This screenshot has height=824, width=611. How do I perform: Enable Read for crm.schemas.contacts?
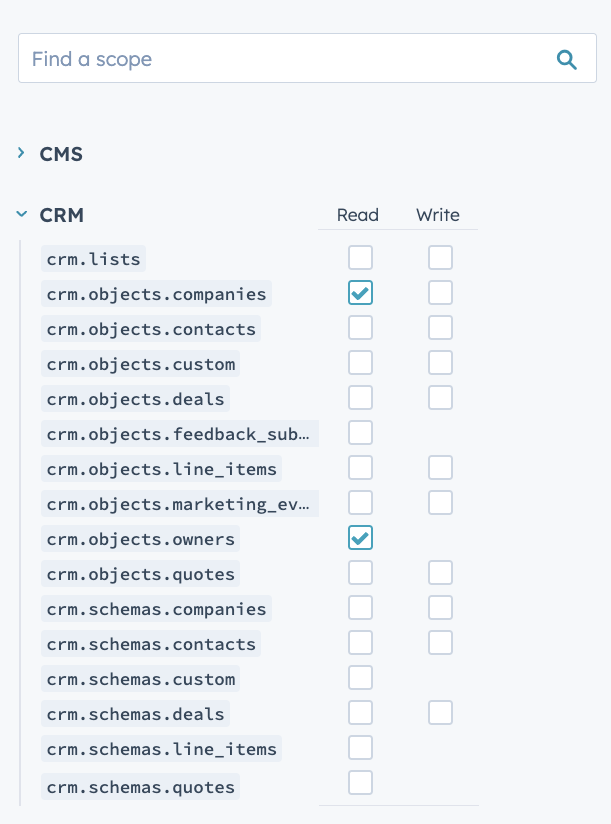pos(360,642)
